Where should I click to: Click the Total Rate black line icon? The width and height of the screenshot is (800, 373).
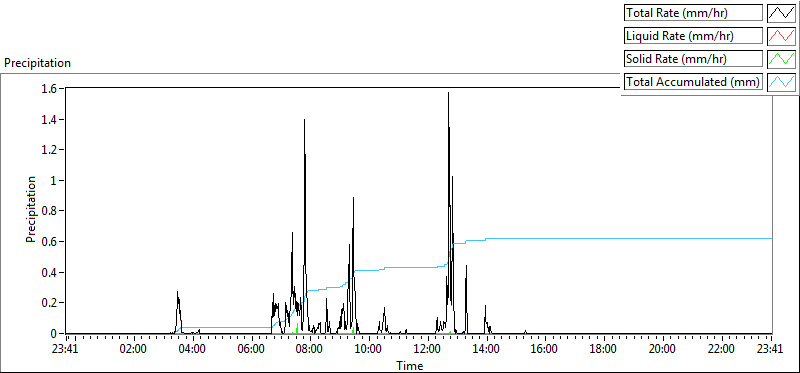pyautogui.click(x=781, y=13)
